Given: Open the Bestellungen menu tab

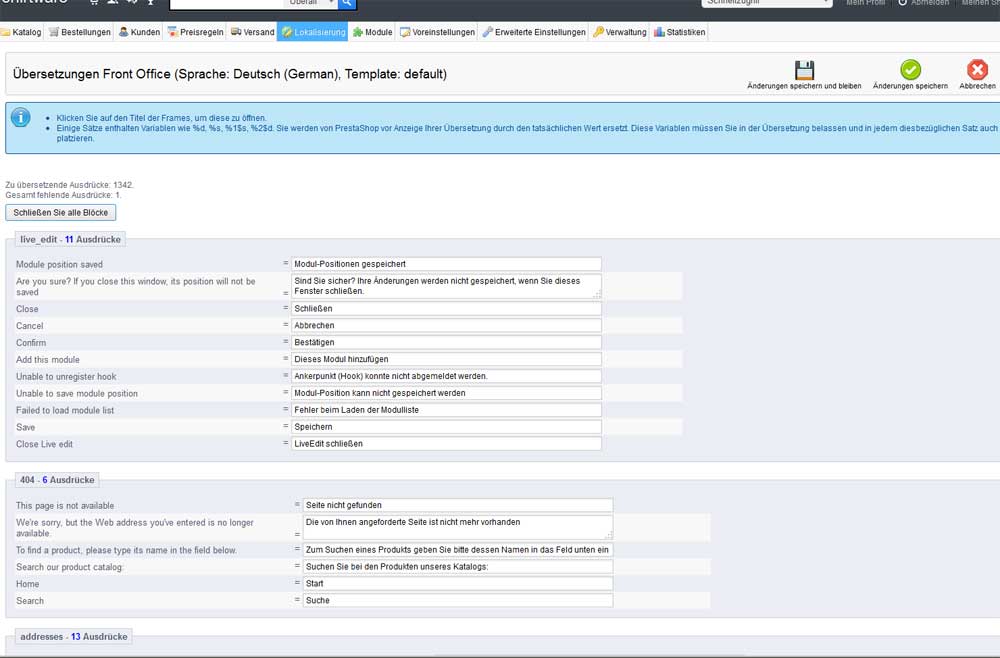Looking at the screenshot, I should pos(80,32).
